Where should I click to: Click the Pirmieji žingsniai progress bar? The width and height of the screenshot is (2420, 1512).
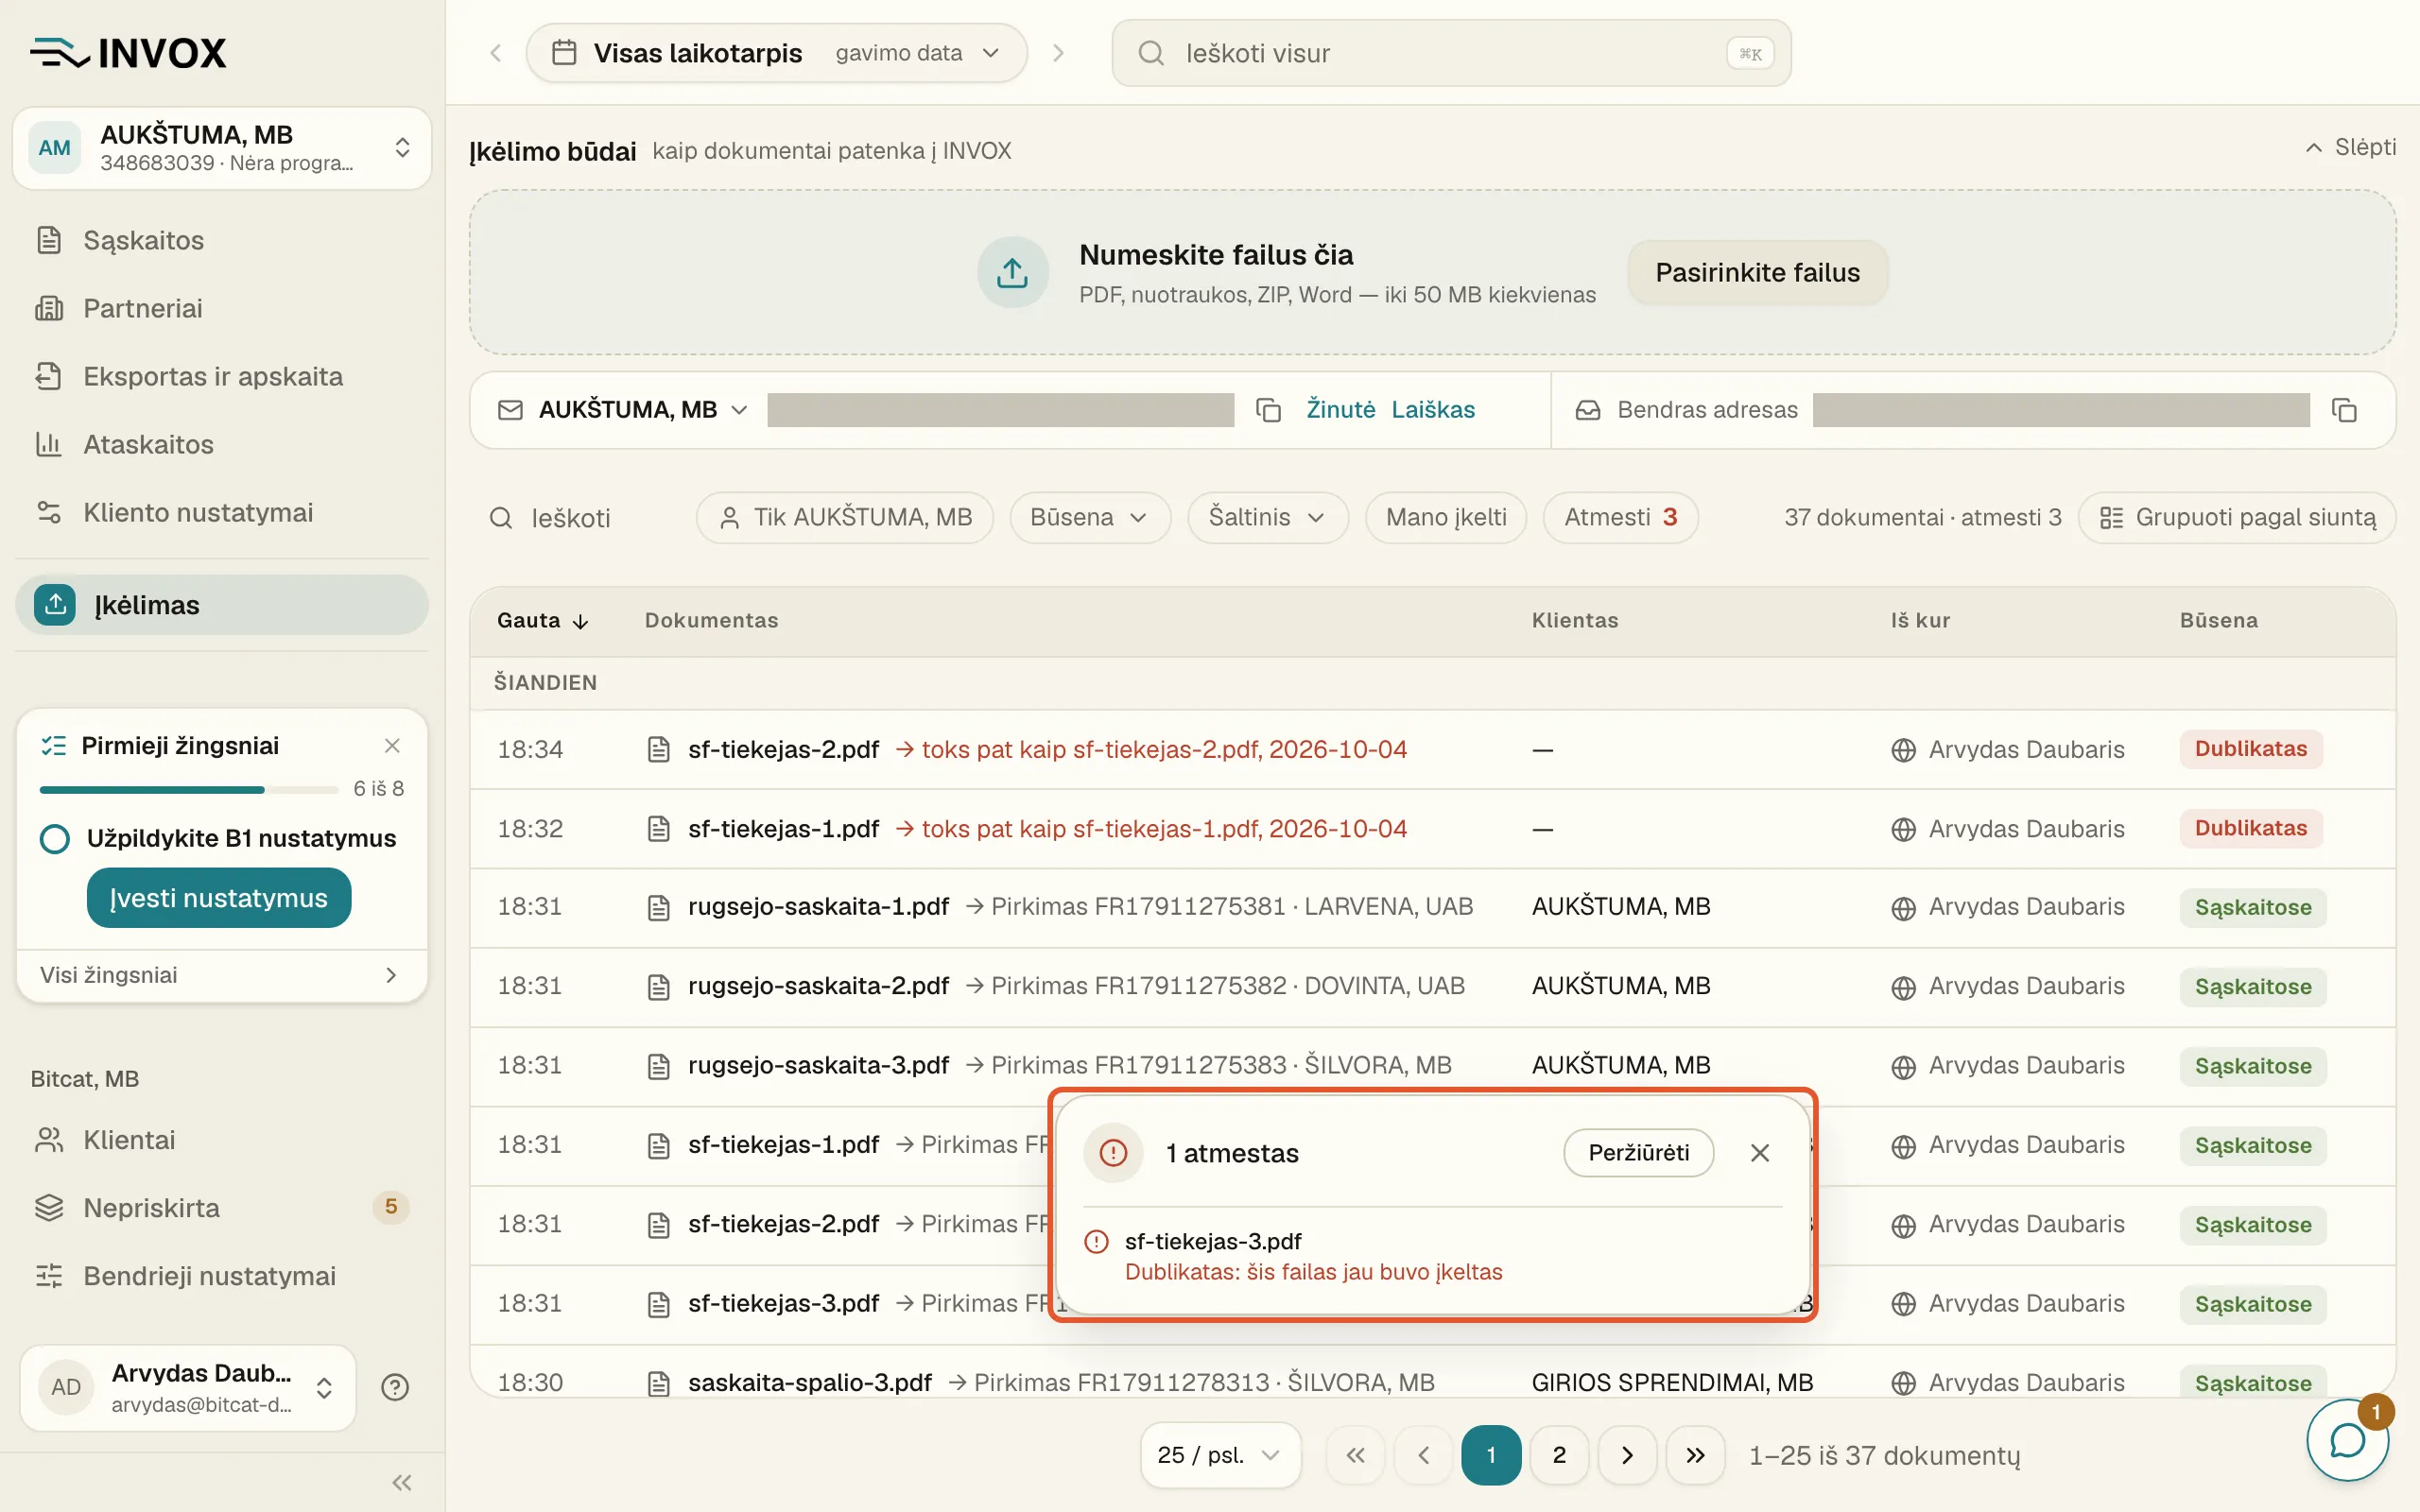pyautogui.click(x=188, y=790)
